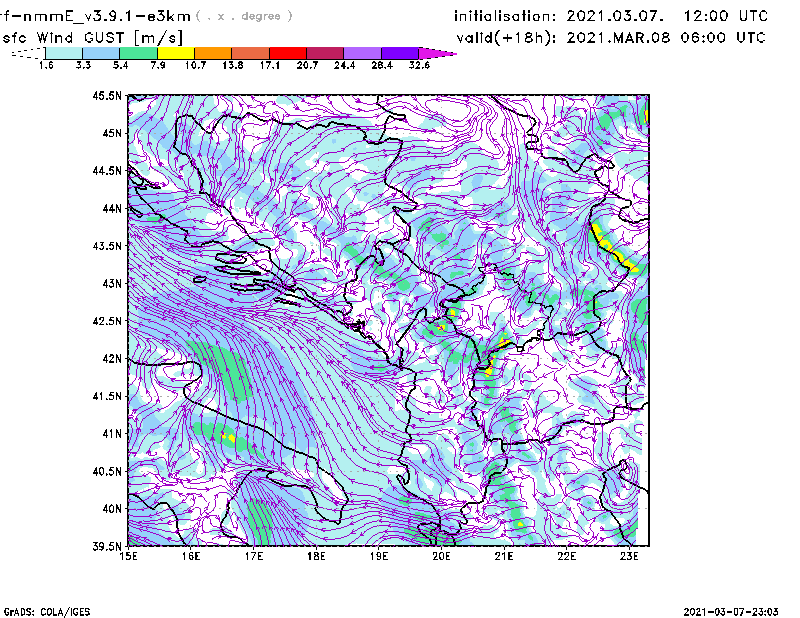Click the coral 13.8–17.1 legend swatch
Viewport: 800px width, 618px height.
coord(251,53)
